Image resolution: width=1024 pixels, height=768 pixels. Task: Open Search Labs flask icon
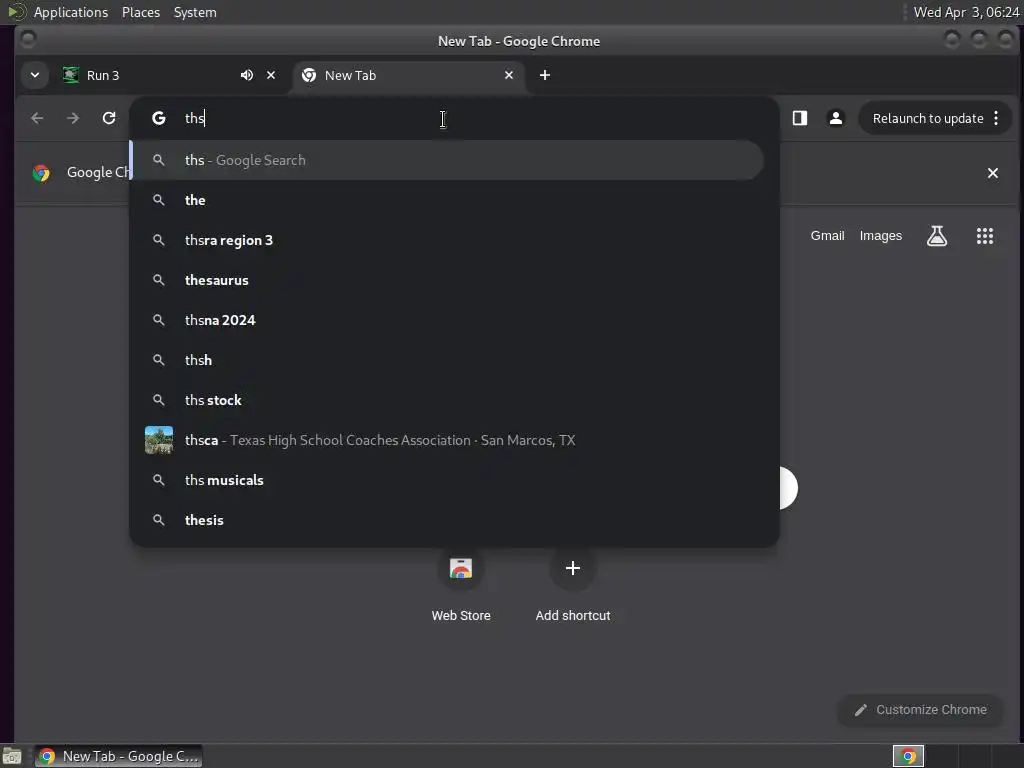[936, 236]
